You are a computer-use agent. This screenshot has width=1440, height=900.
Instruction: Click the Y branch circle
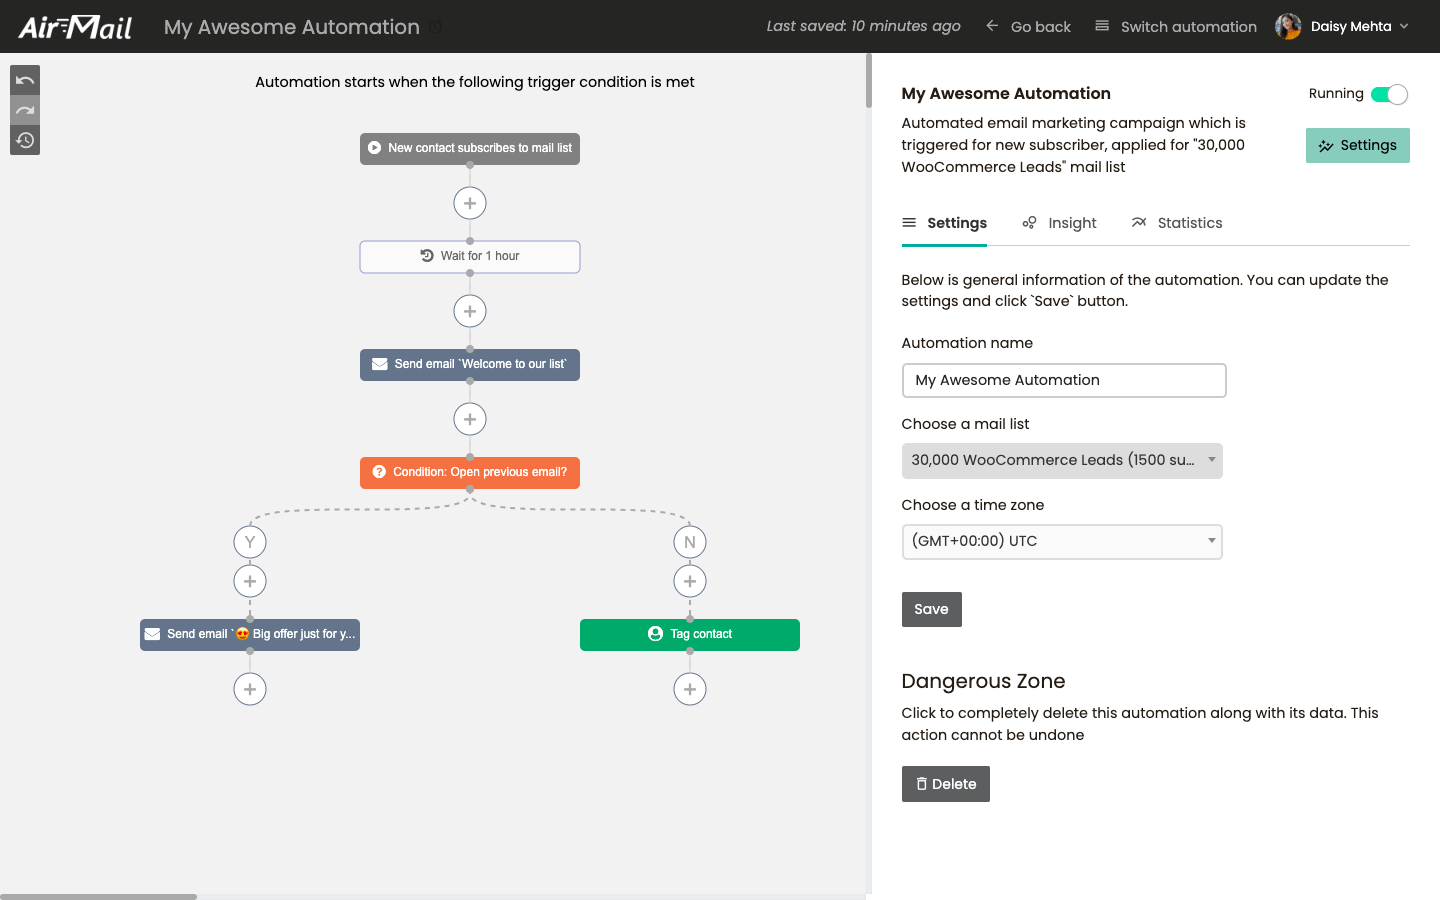[250, 542]
